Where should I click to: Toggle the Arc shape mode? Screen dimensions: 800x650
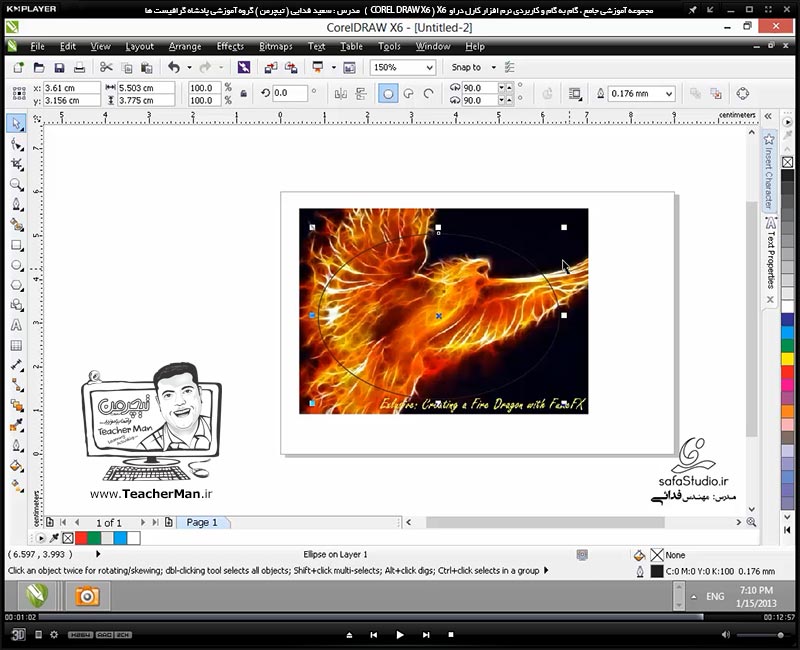click(429, 93)
